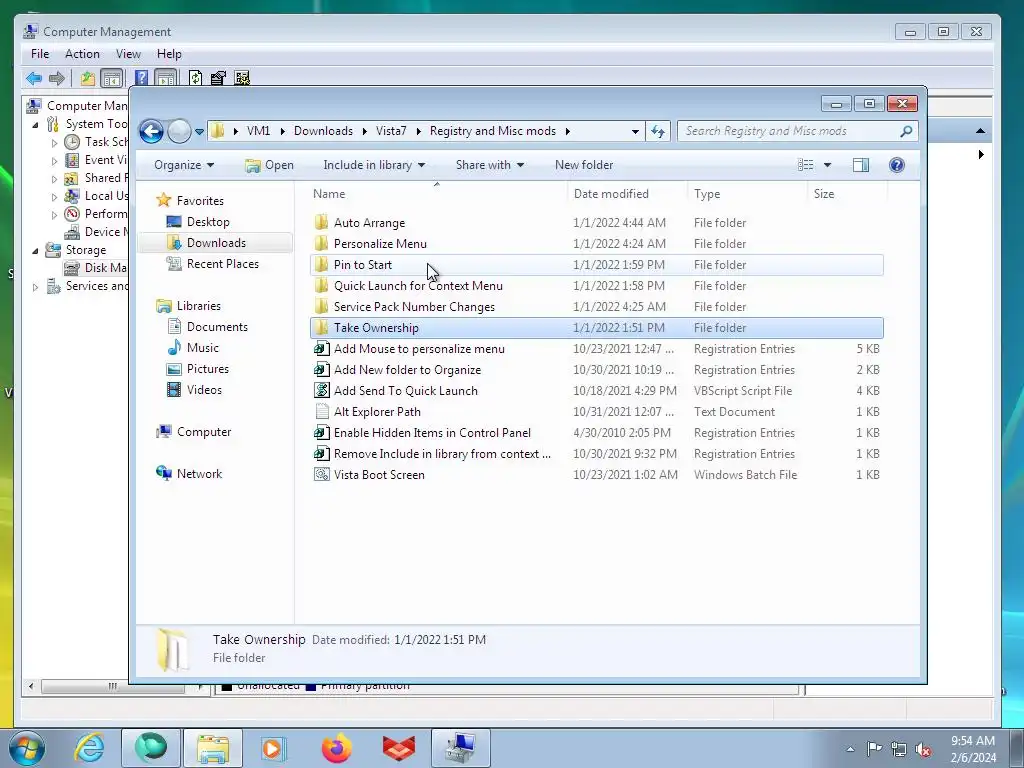Change view icon in Explorer toolbar
This screenshot has height=768, width=1024.
point(806,165)
